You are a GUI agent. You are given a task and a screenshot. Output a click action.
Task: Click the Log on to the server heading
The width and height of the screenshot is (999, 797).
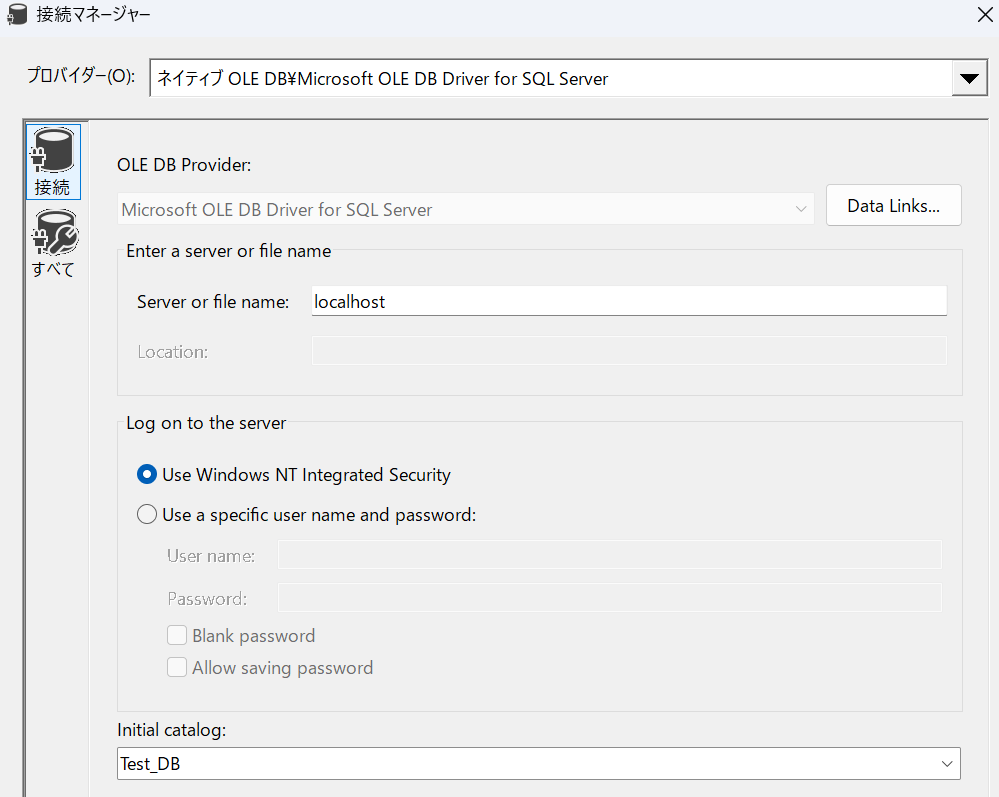point(206,423)
